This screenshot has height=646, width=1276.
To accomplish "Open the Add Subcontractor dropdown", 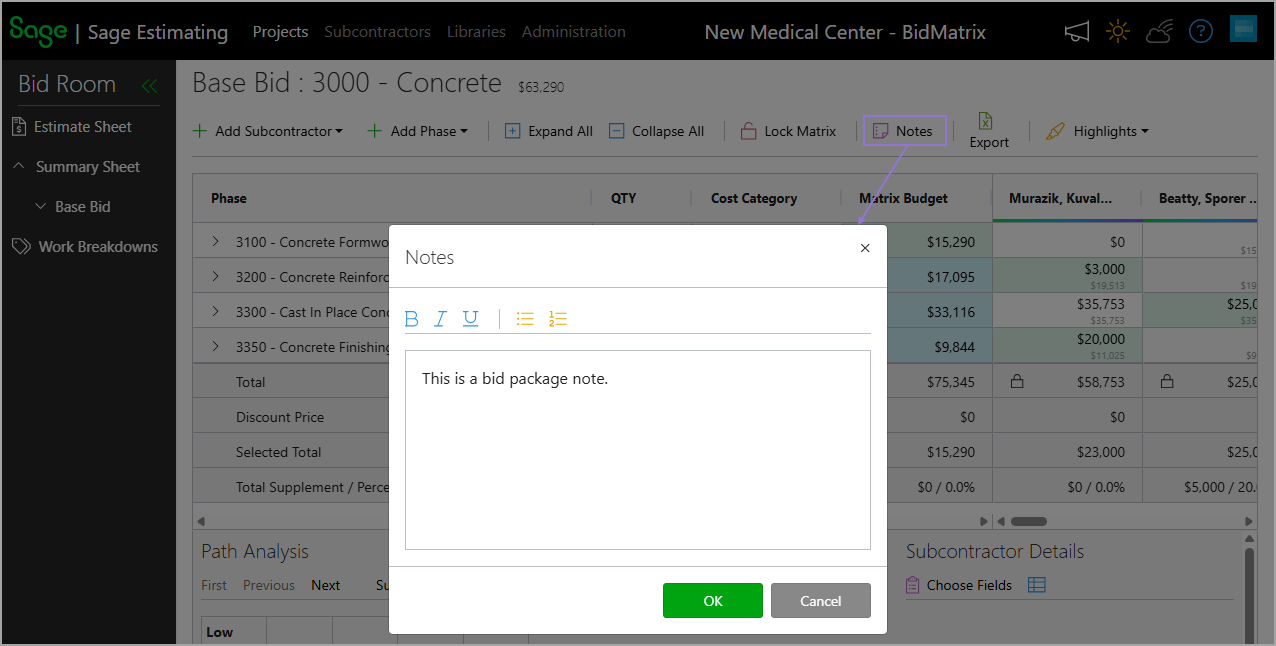I will 268,130.
